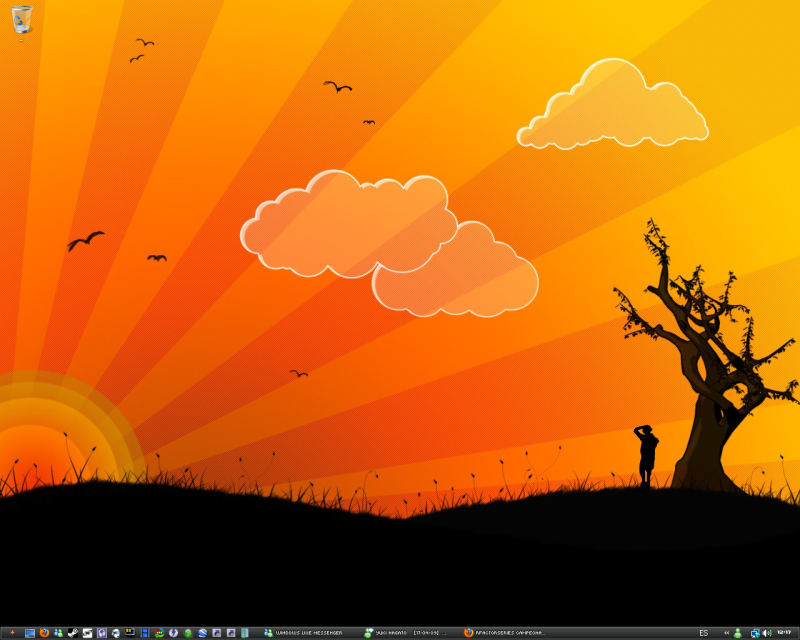Click the Show Desktop quick launch icon
Image resolution: width=800 pixels, height=640 pixels.
(x=30, y=633)
